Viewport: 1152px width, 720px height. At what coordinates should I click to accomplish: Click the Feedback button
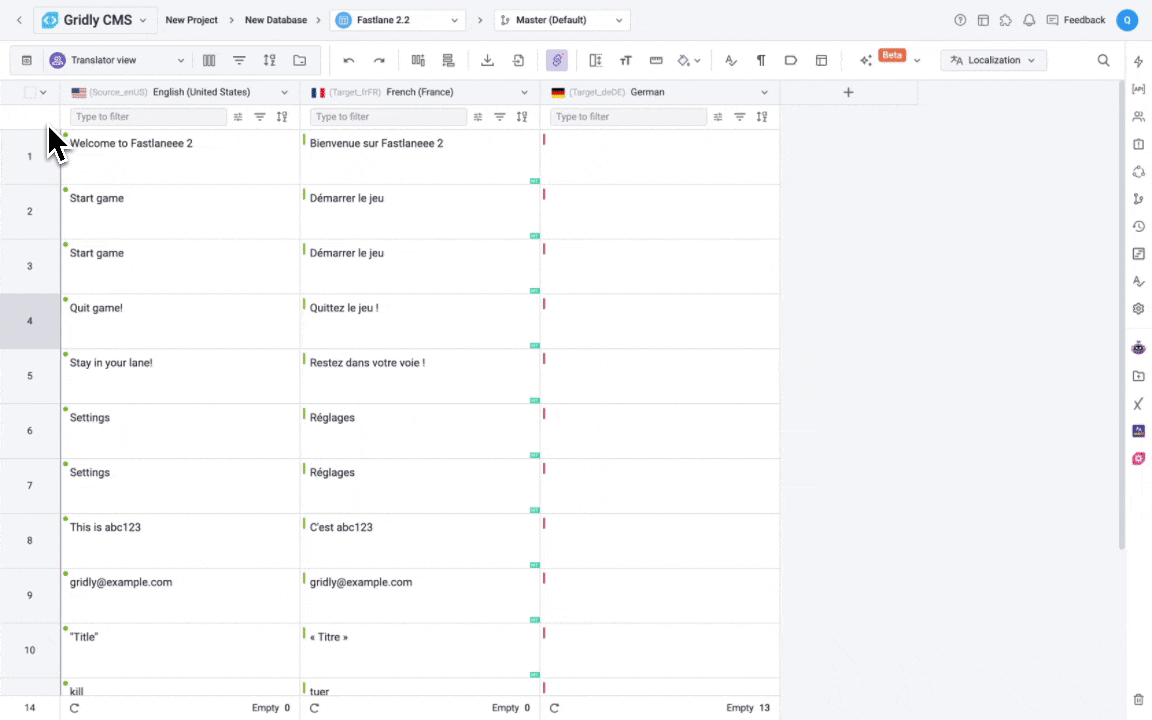[x=1076, y=20]
